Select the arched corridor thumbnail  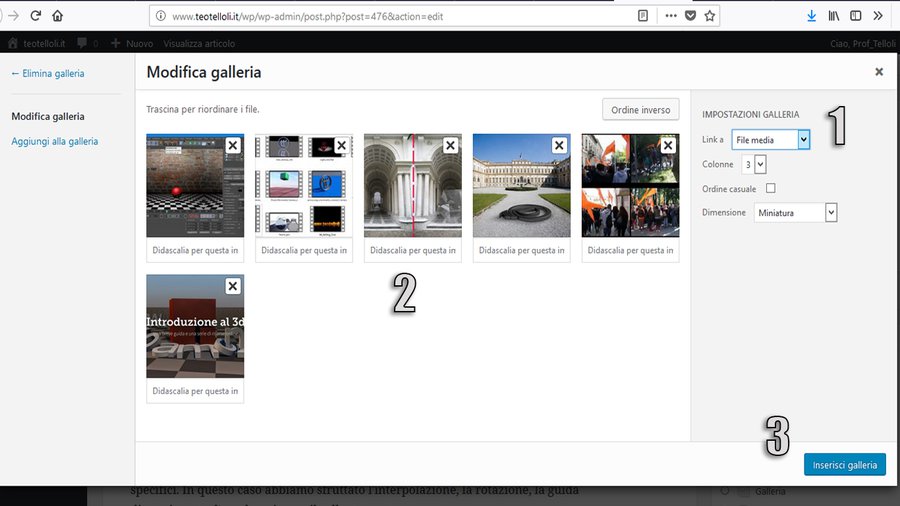(x=412, y=186)
